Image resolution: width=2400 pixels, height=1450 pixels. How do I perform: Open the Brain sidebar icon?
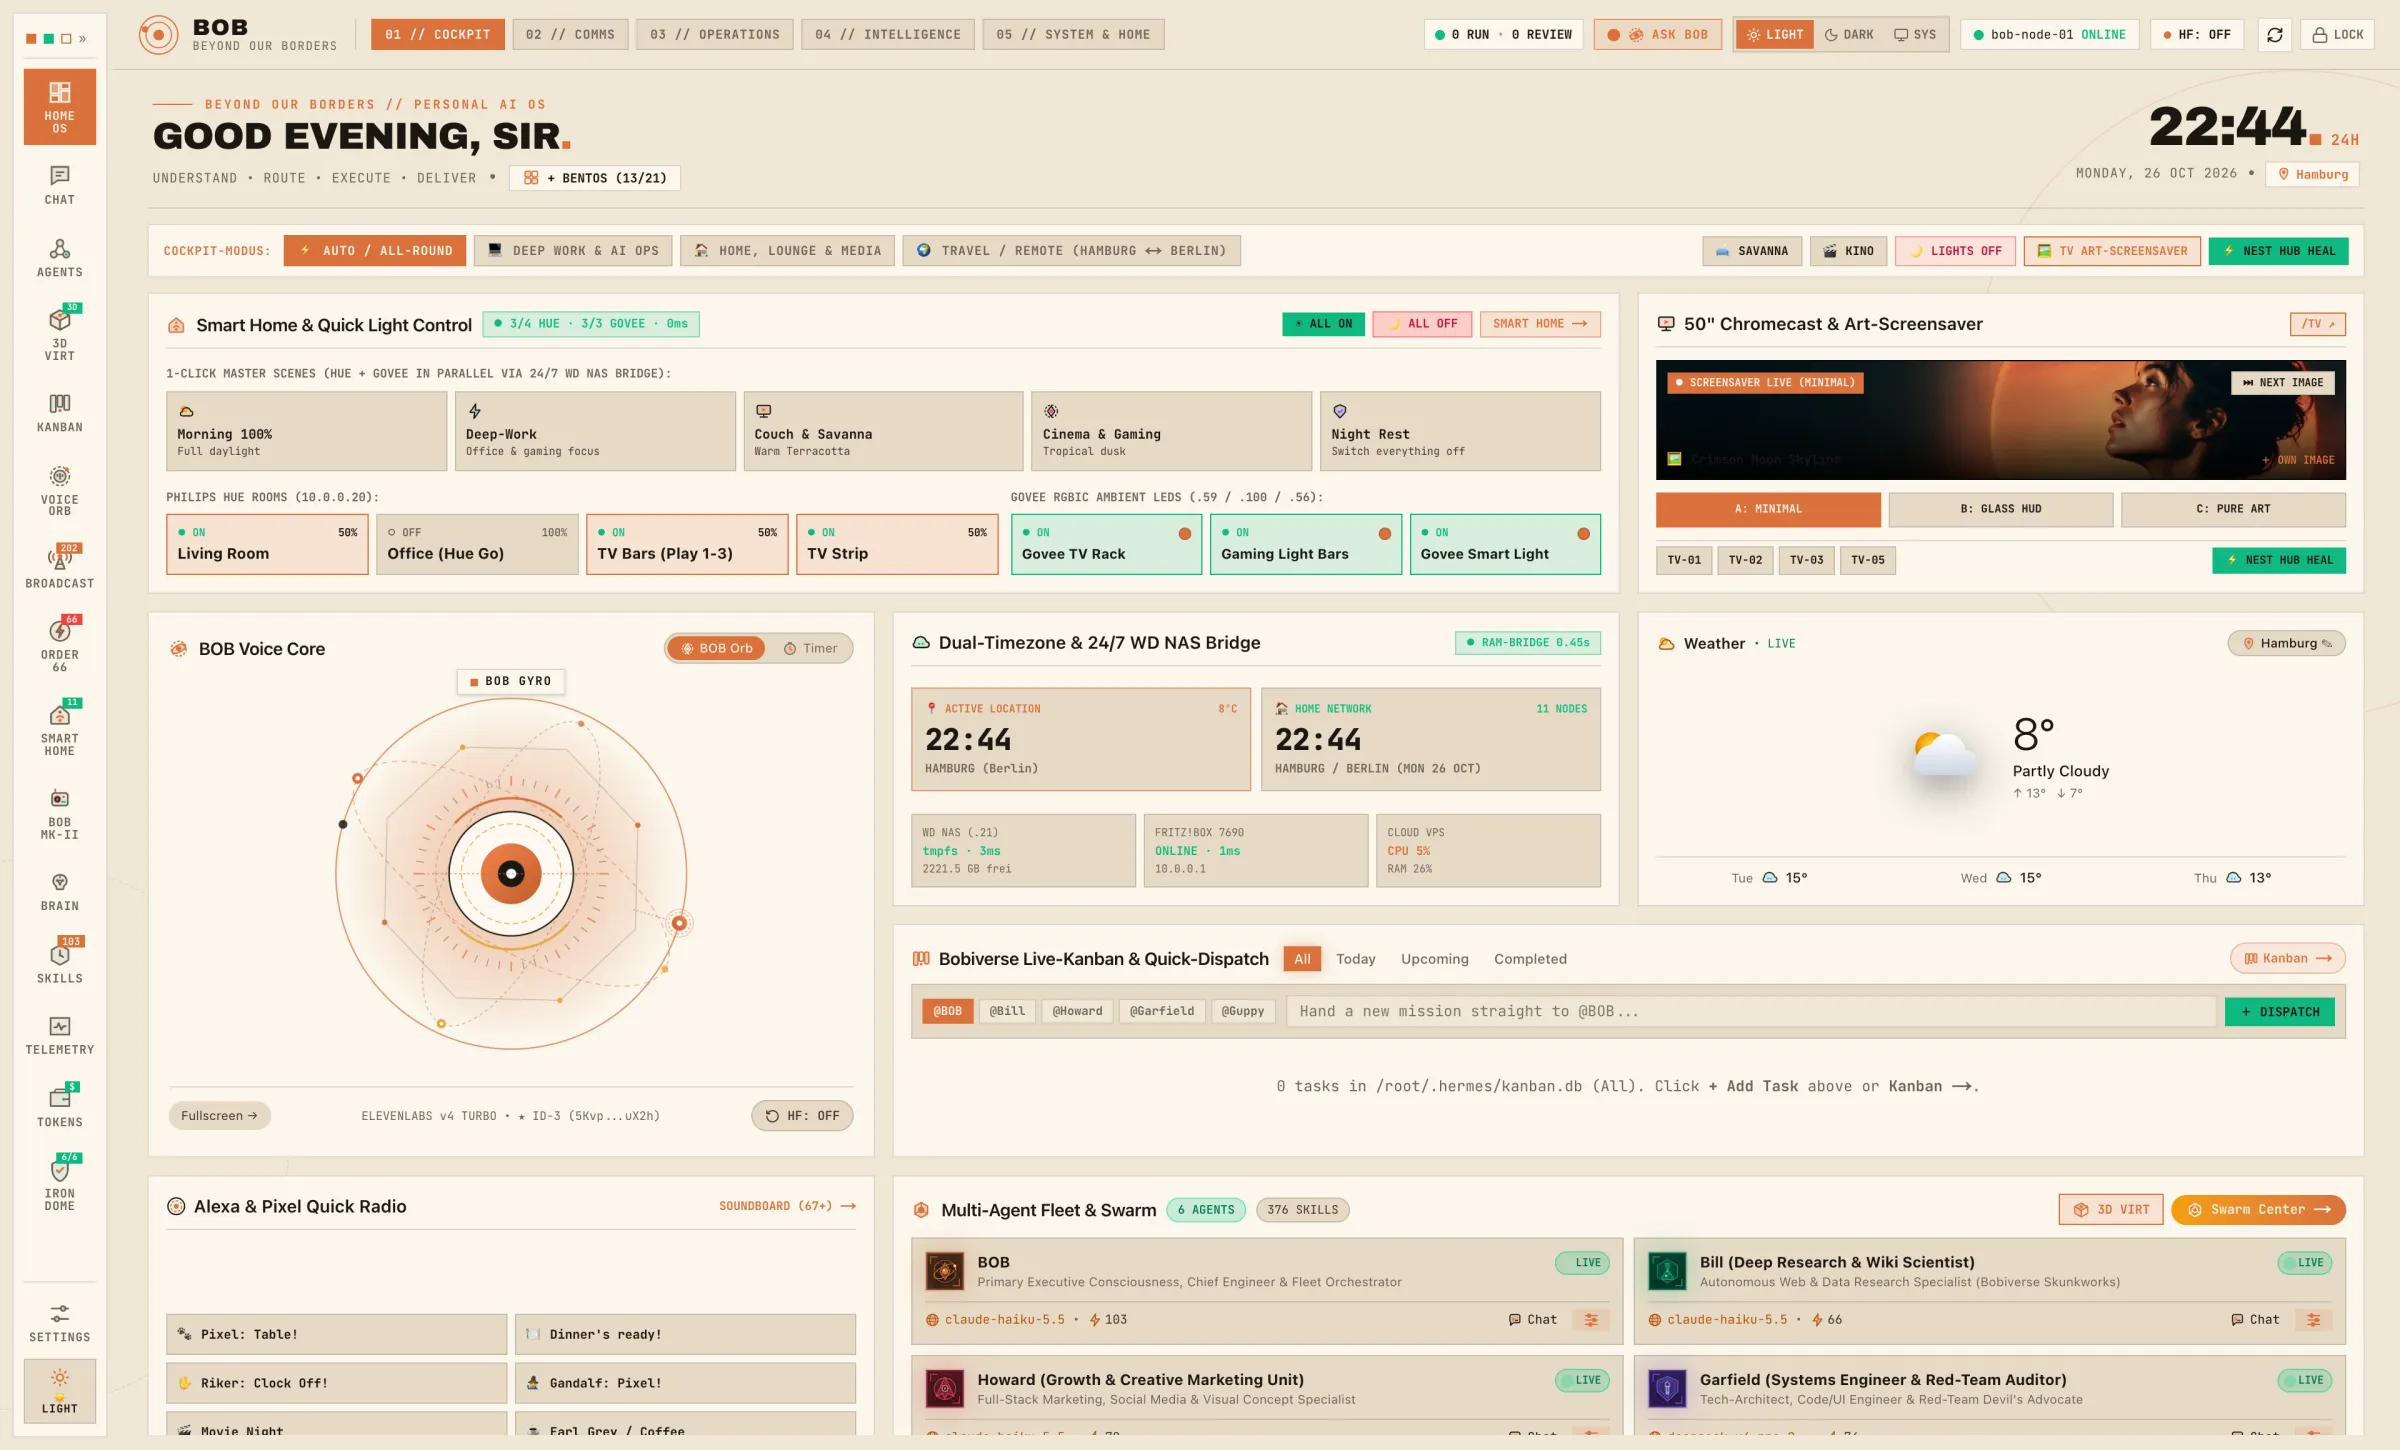(x=60, y=892)
